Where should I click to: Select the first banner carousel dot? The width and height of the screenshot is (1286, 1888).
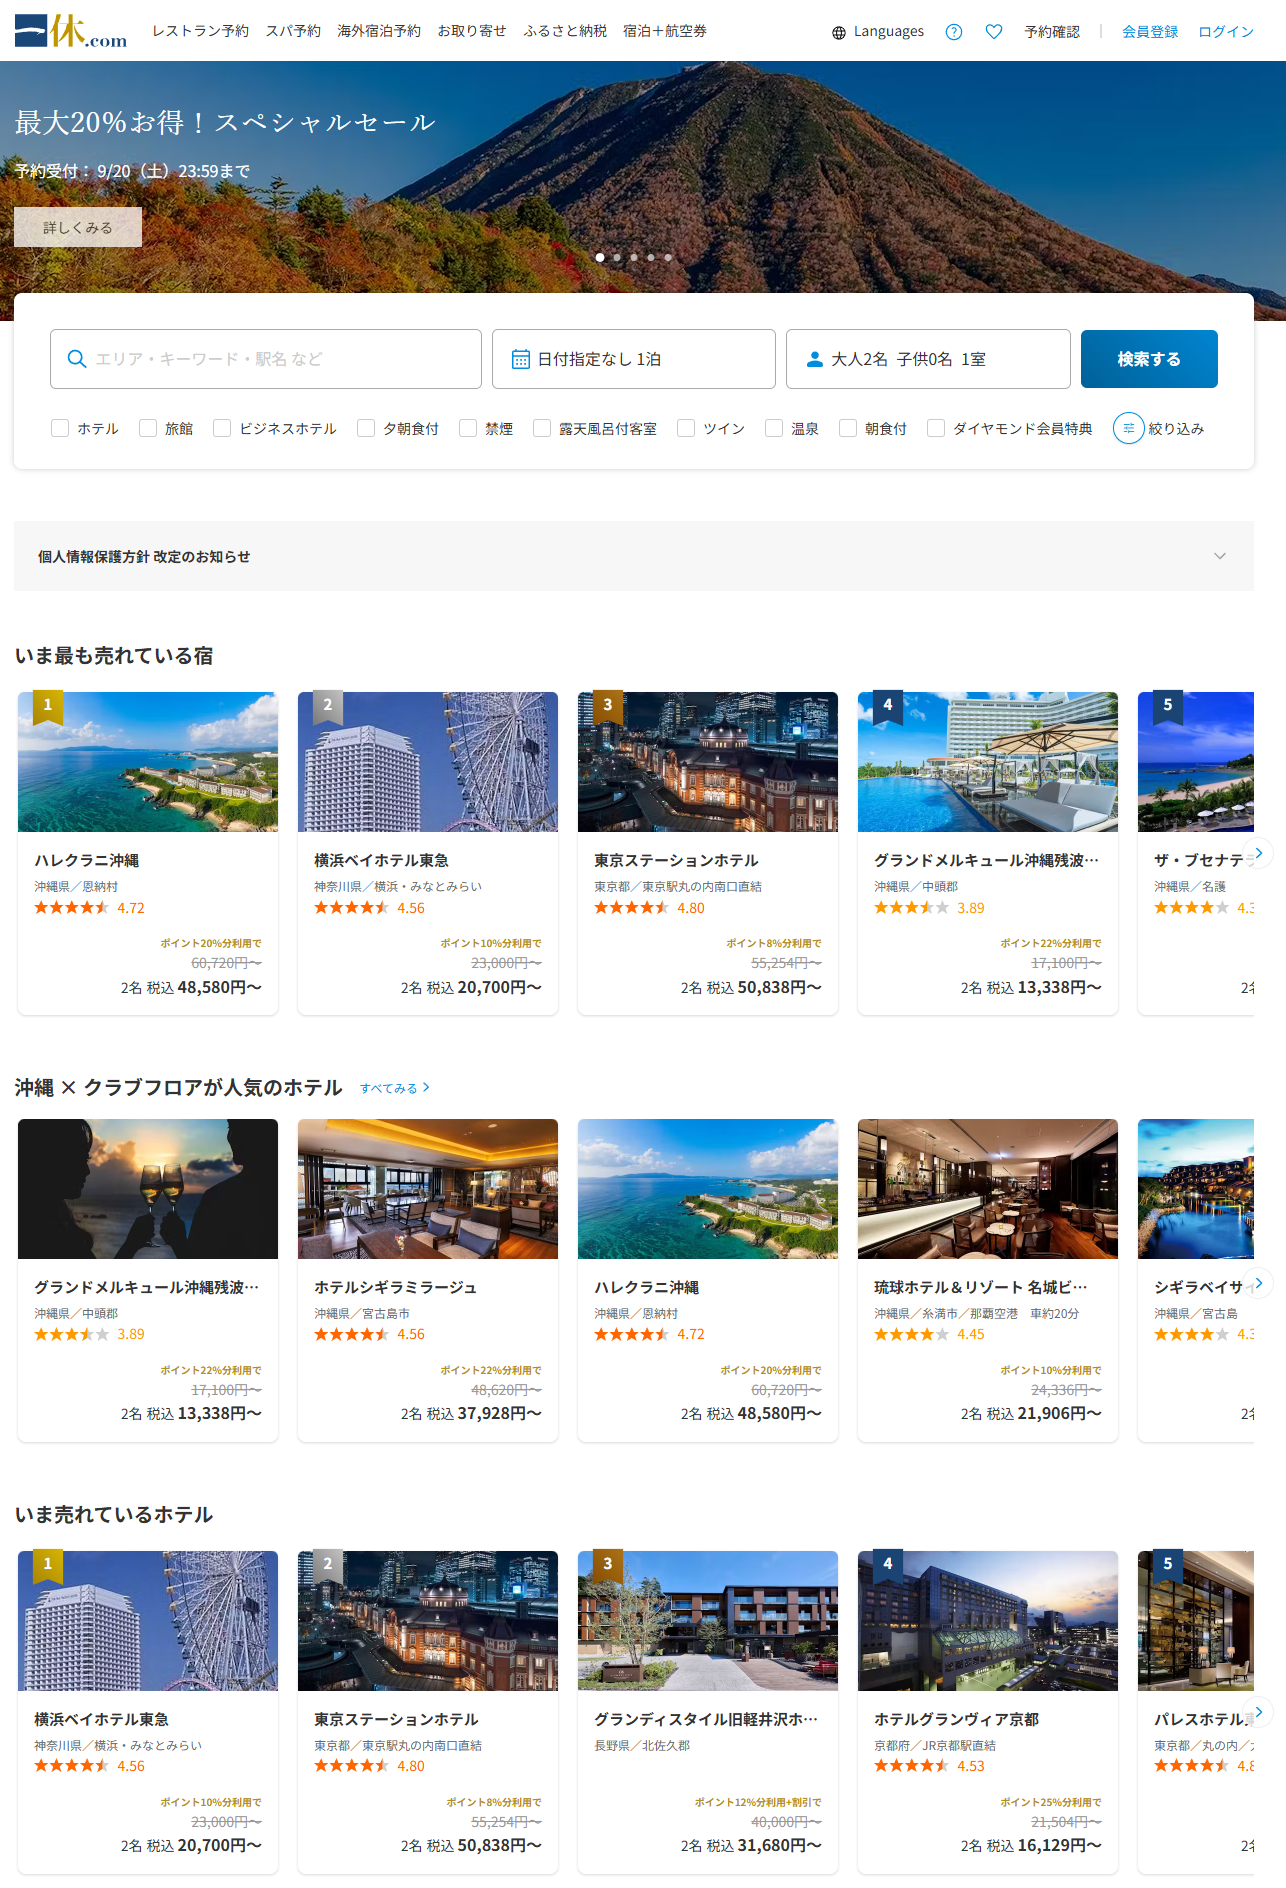point(600,257)
